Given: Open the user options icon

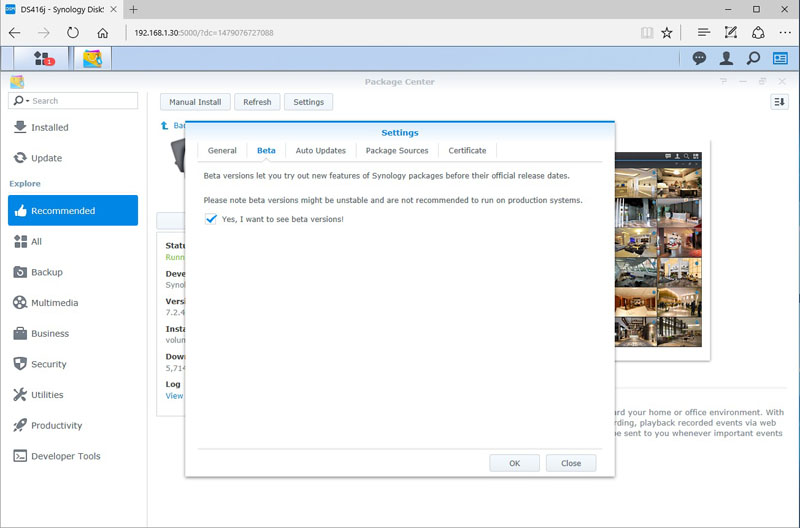Looking at the screenshot, I should tap(726, 58).
